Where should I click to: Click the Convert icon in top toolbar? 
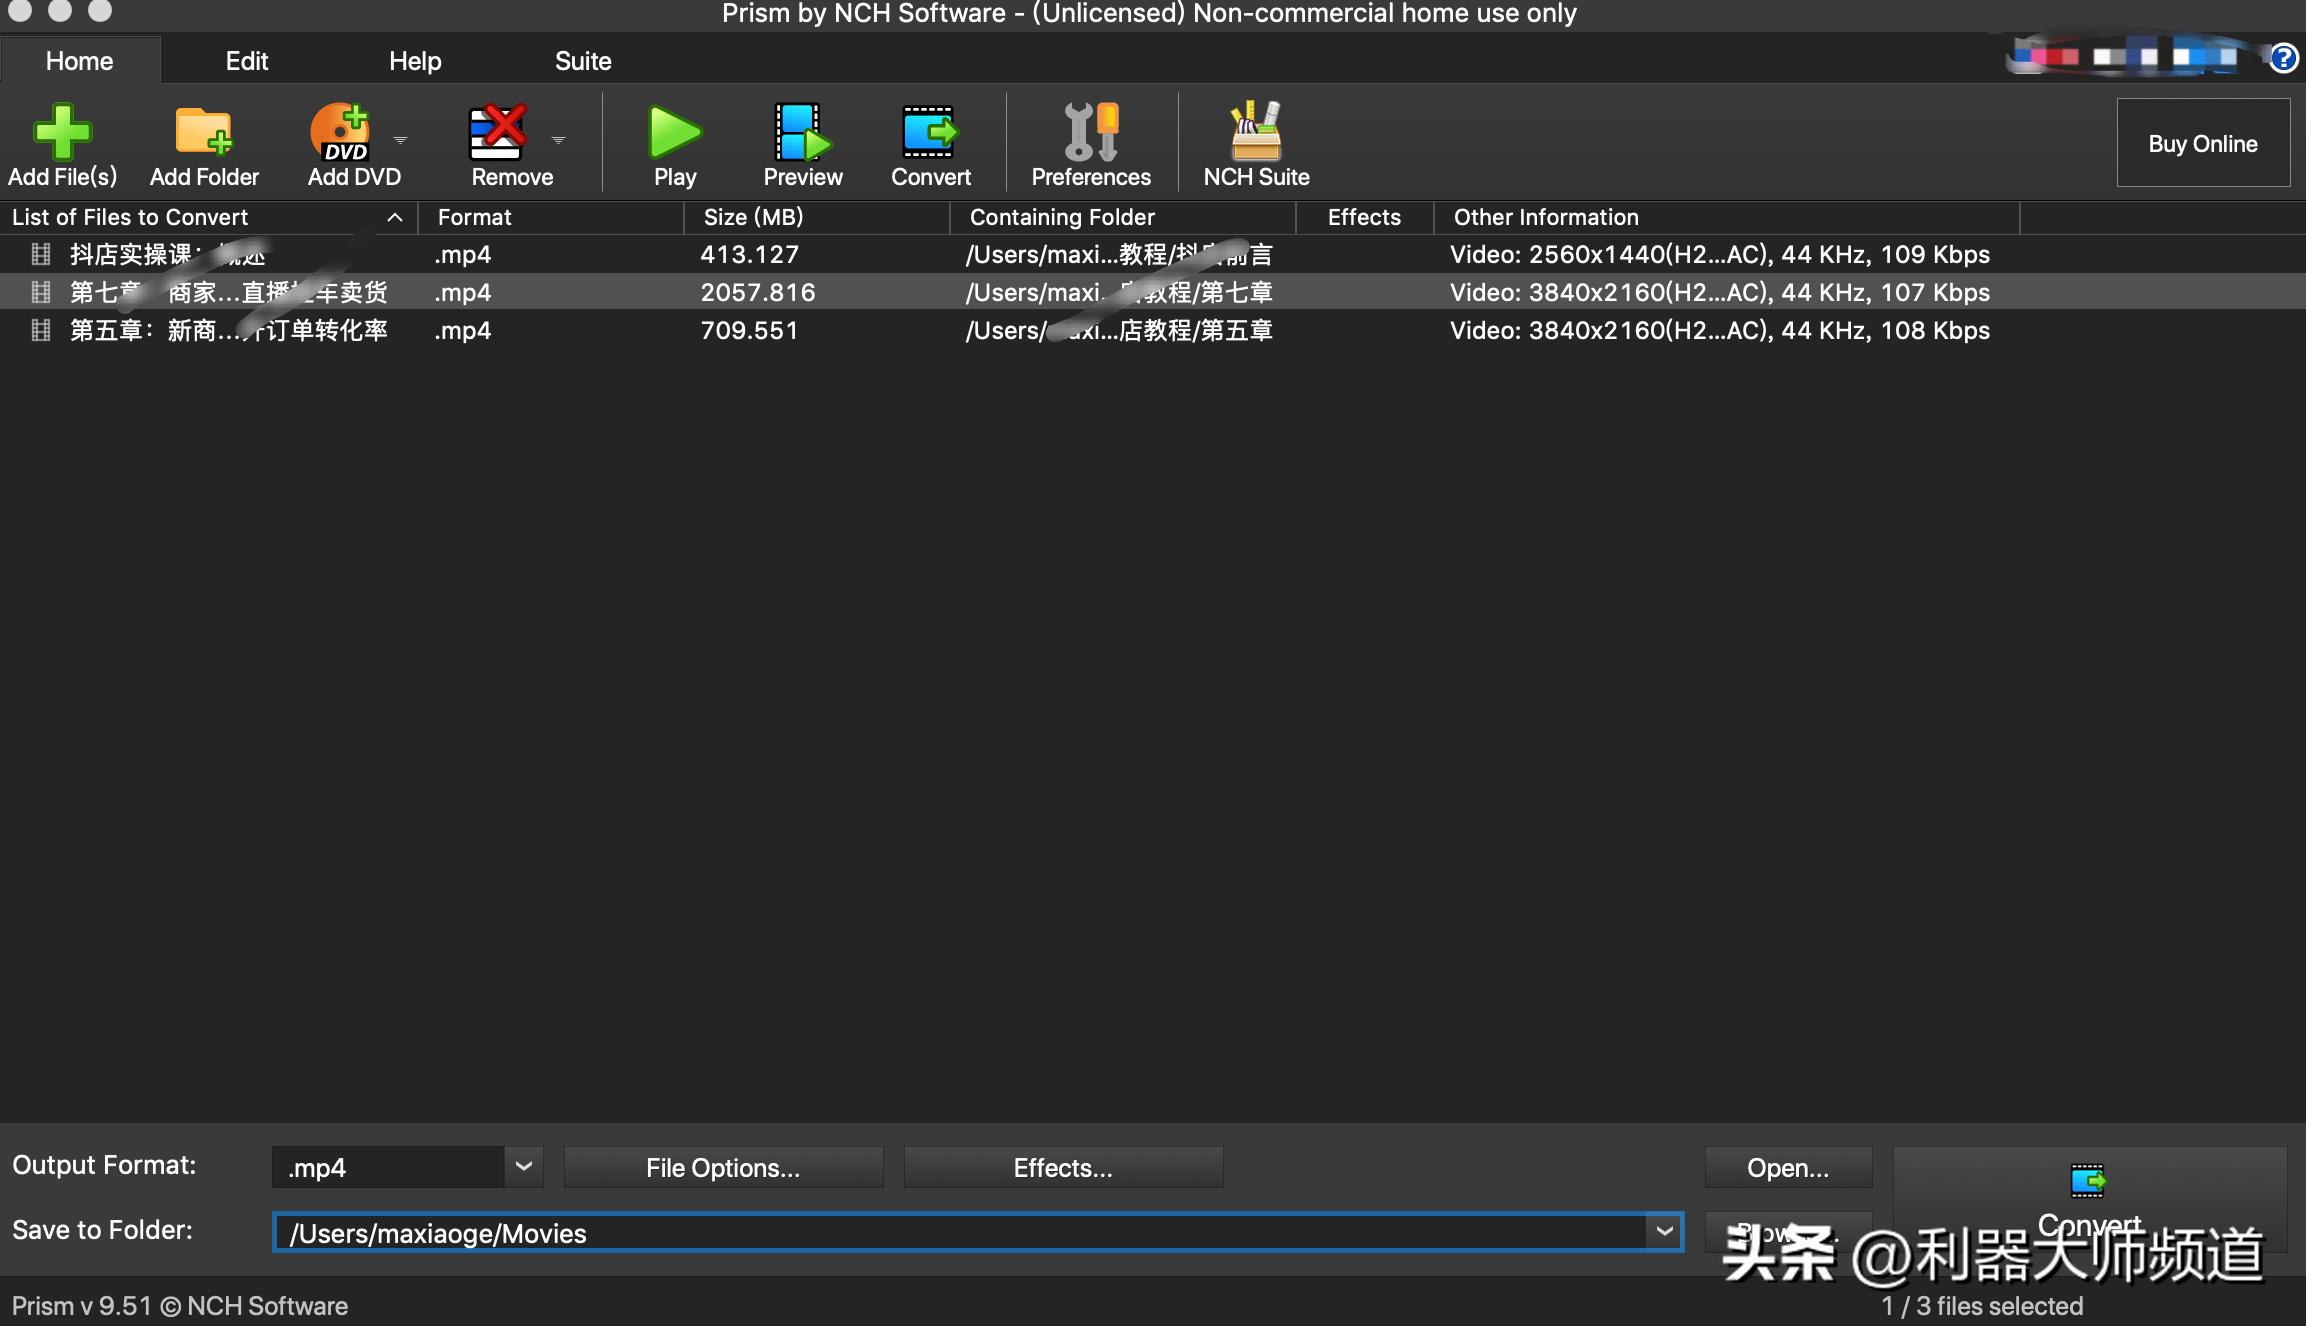pos(930,133)
